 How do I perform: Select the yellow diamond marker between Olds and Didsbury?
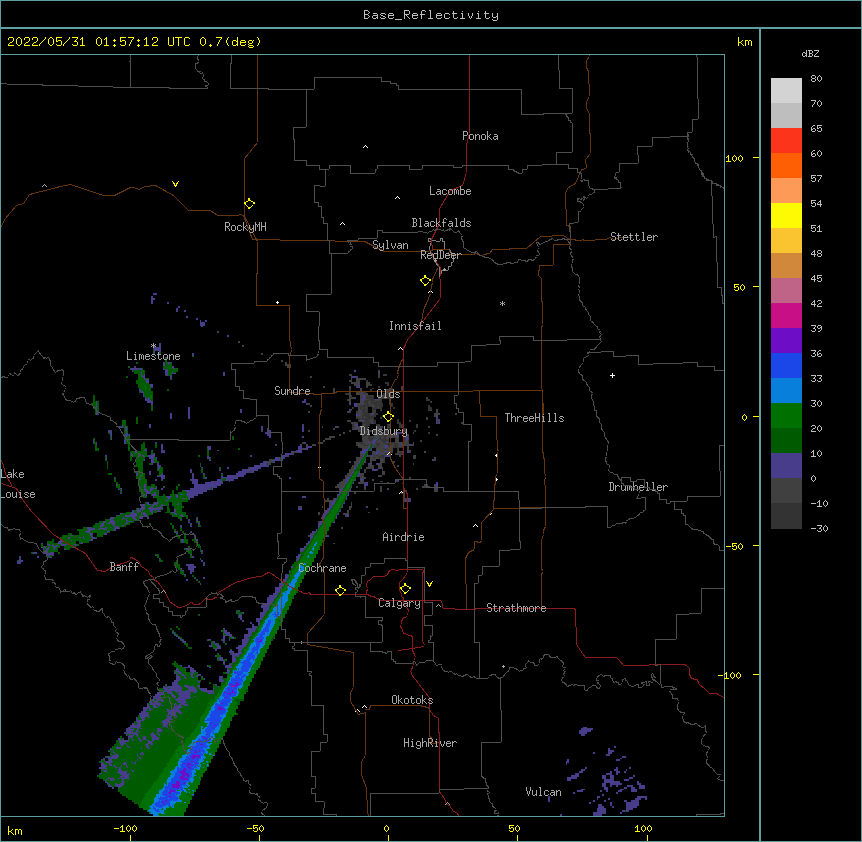tap(388, 417)
